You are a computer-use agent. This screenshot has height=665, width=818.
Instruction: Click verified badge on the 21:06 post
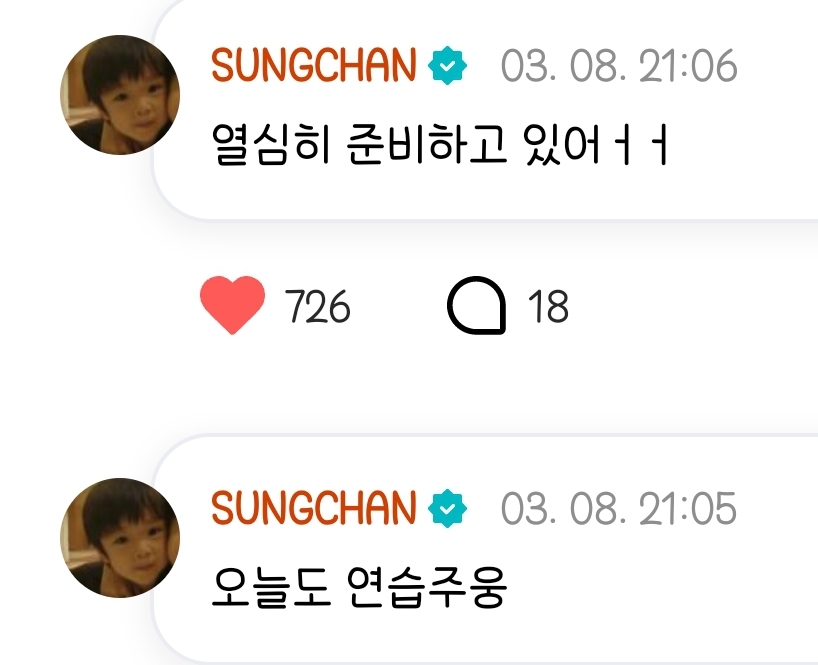coord(448,65)
